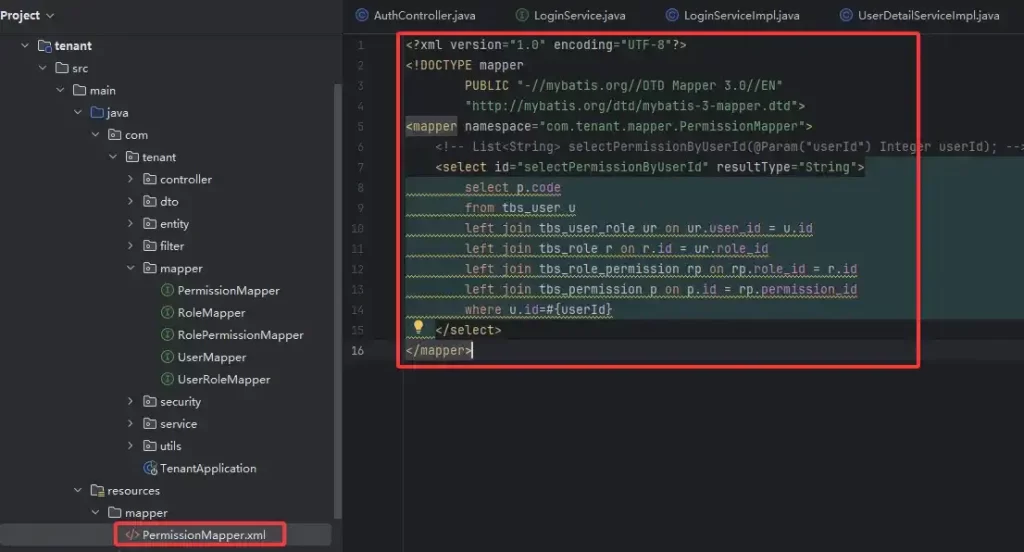
Task: Click the project panel vertical scrollbar
Action: coord(337,300)
